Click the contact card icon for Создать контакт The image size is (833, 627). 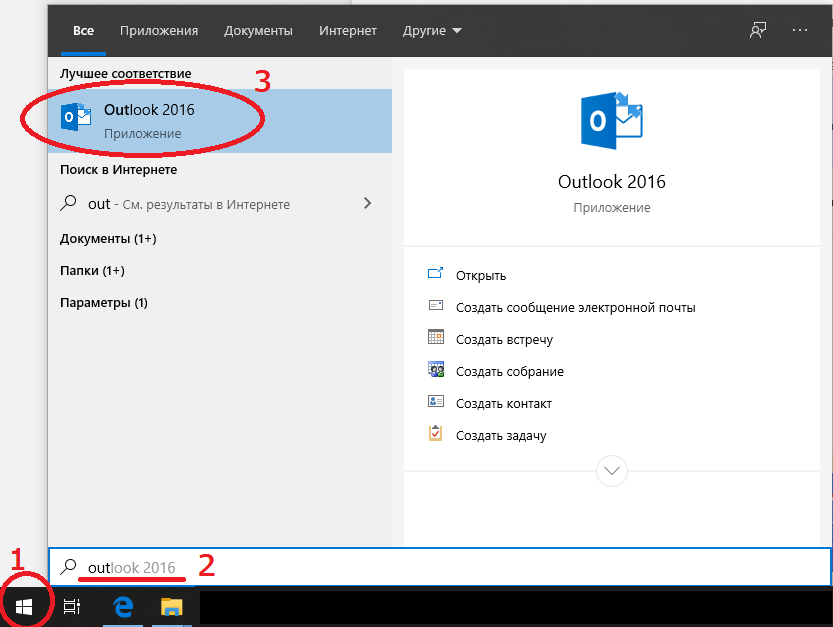[x=435, y=403]
